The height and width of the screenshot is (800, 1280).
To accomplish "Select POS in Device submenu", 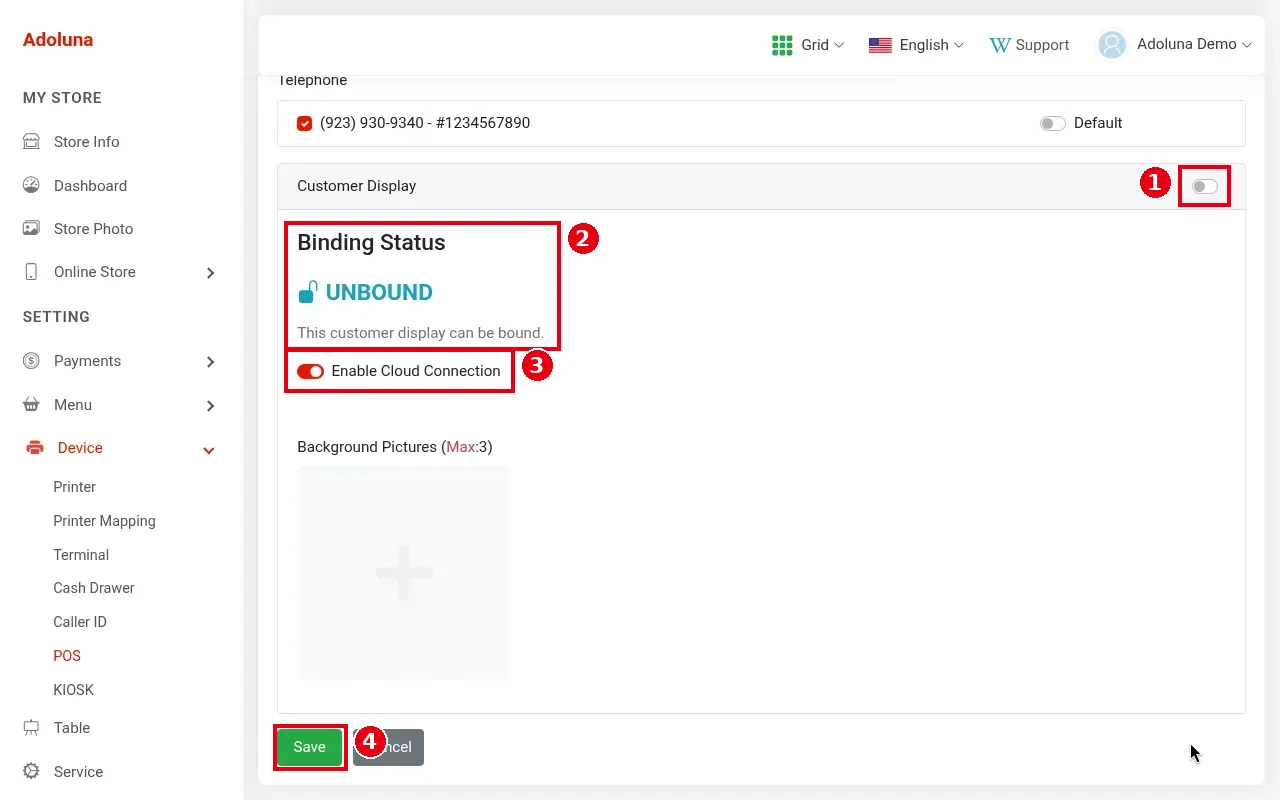I will point(67,656).
